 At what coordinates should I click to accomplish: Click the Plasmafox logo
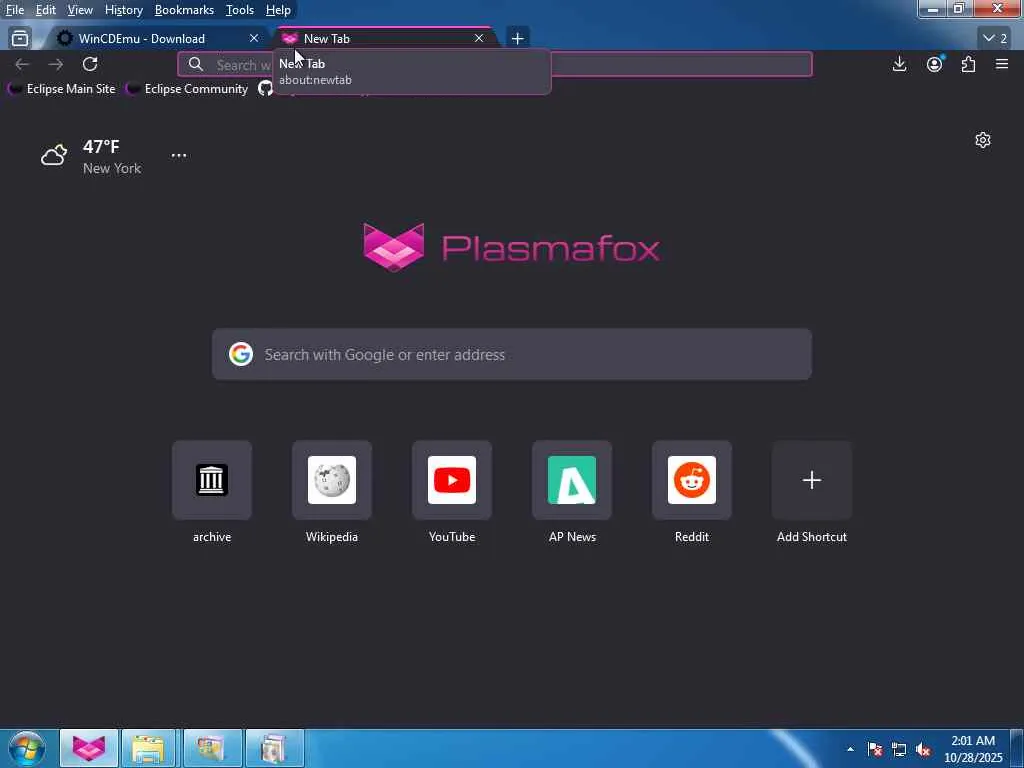[x=511, y=248]
